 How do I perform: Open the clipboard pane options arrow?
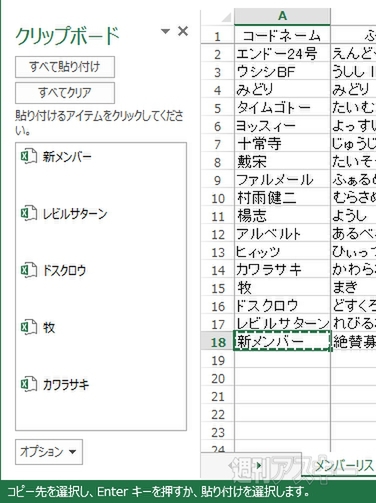(x=165, y=31)
